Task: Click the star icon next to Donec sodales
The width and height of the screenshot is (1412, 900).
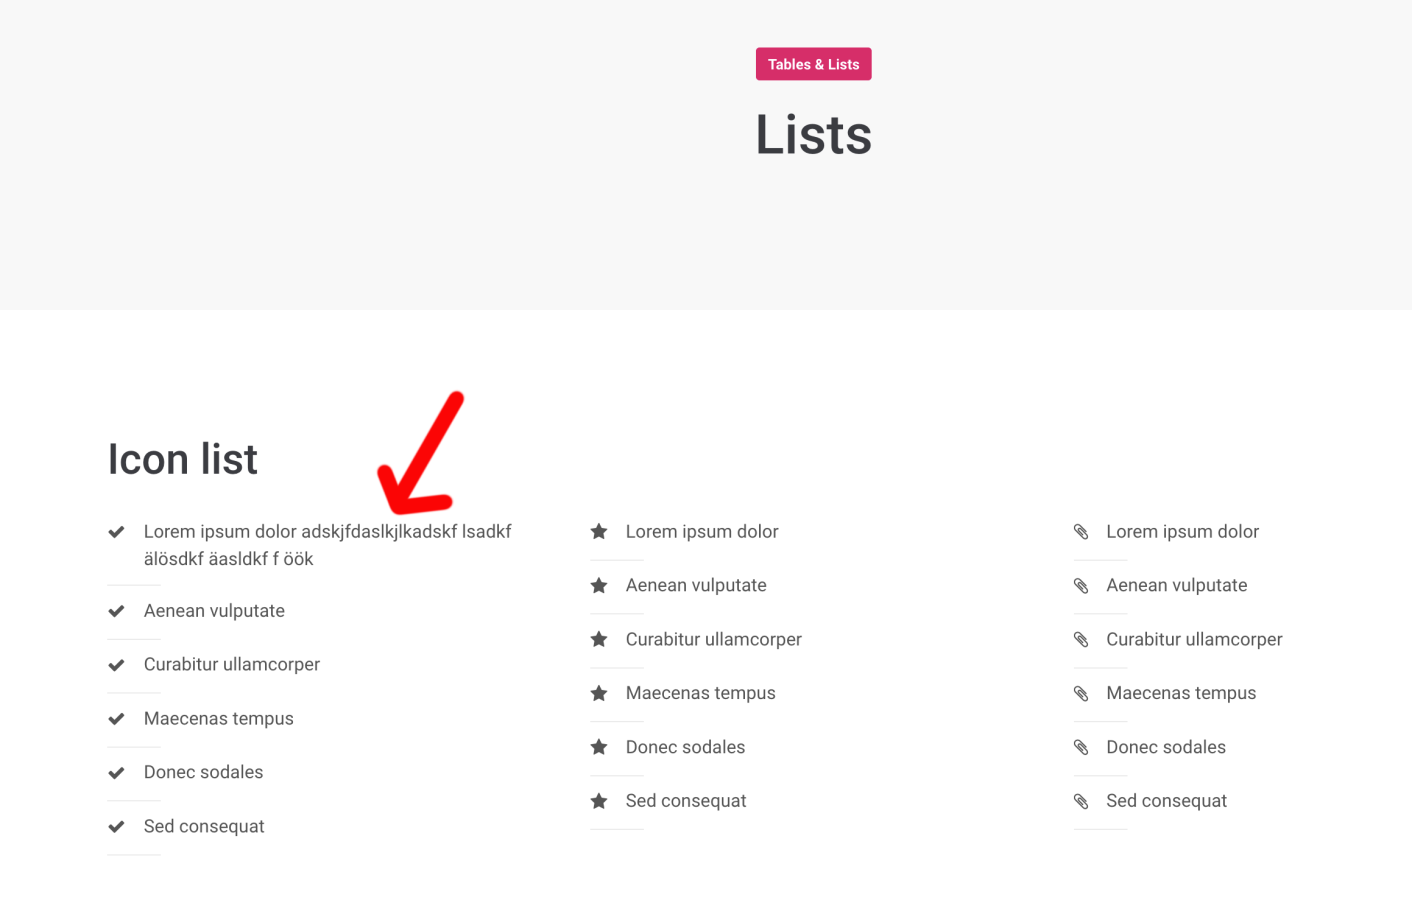Action: (x=599, y=747)
